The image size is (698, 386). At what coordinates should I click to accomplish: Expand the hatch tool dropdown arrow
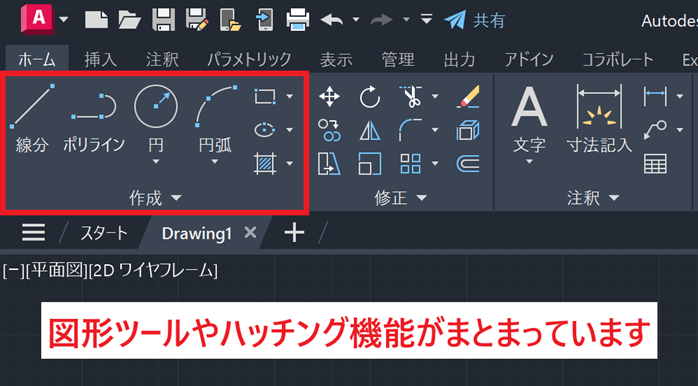point(290,163)
